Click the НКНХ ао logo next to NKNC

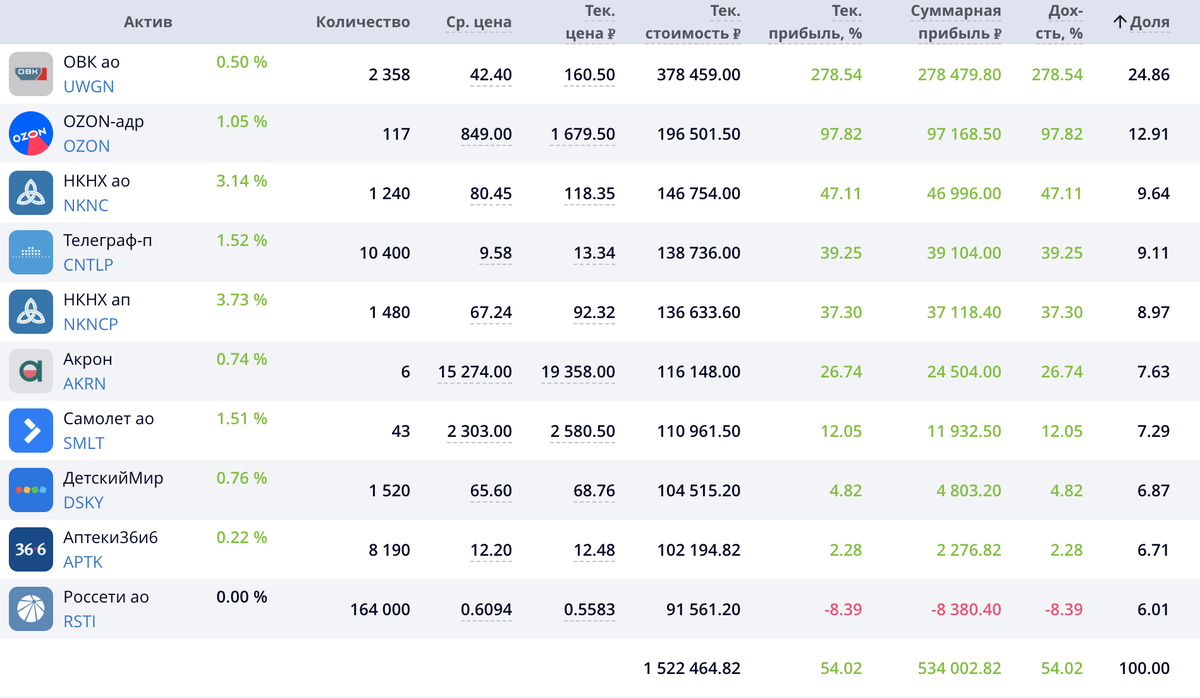[31, 193]
